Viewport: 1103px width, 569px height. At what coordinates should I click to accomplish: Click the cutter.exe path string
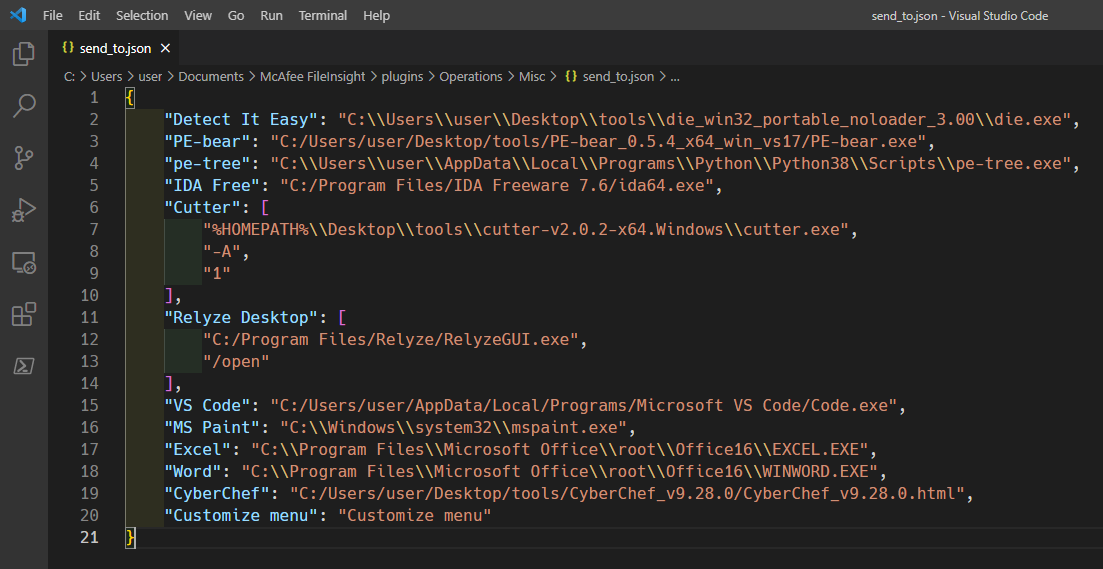(x=526, y=229)
